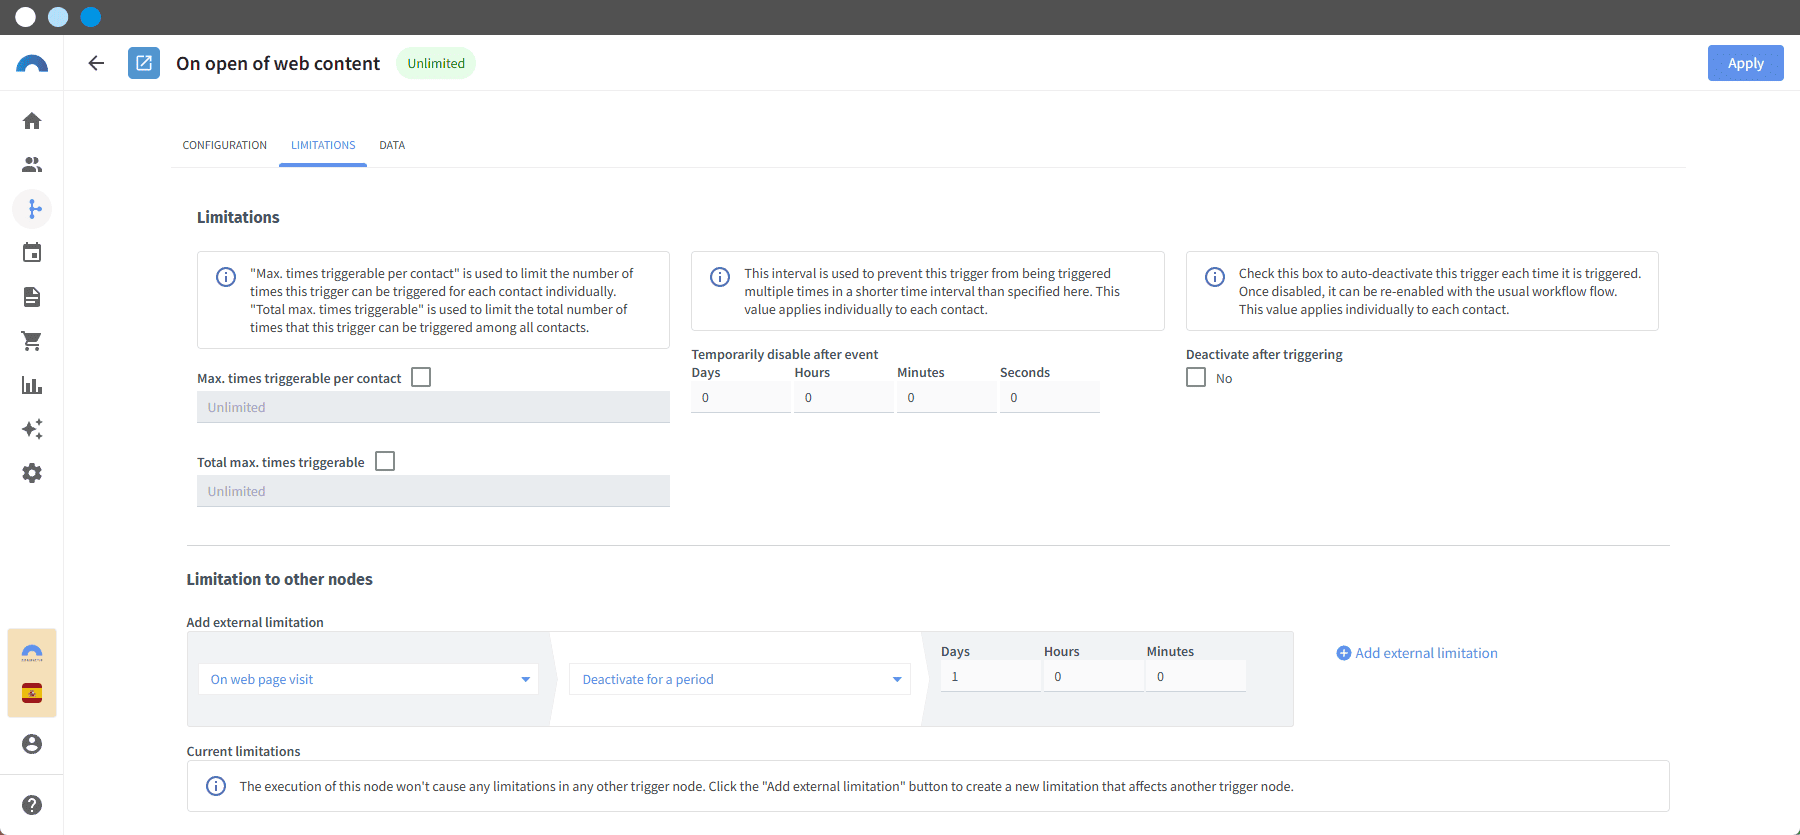Click the Unlimited status badge
The image size is (1800, 835).
(x=436, y=63)
